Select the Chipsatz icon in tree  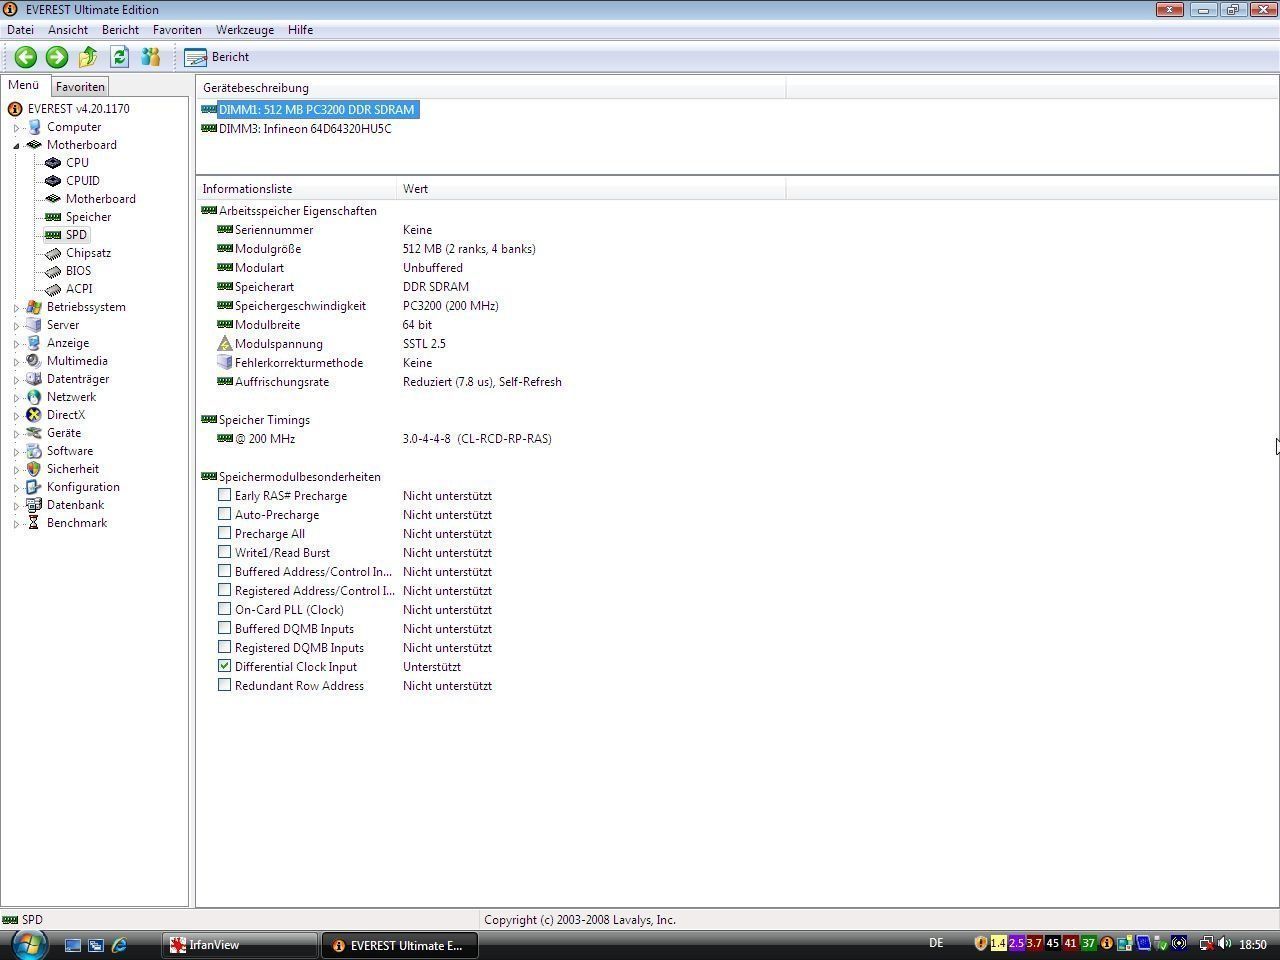click(53, 253)
